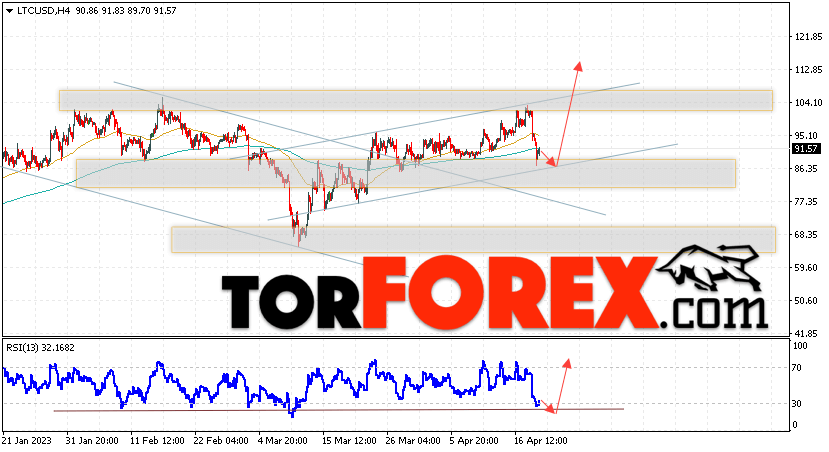The height and width of the screenshot is (452, 829).
Task: Select the 95.10 price axis label
Action: (x=806, y=136)
